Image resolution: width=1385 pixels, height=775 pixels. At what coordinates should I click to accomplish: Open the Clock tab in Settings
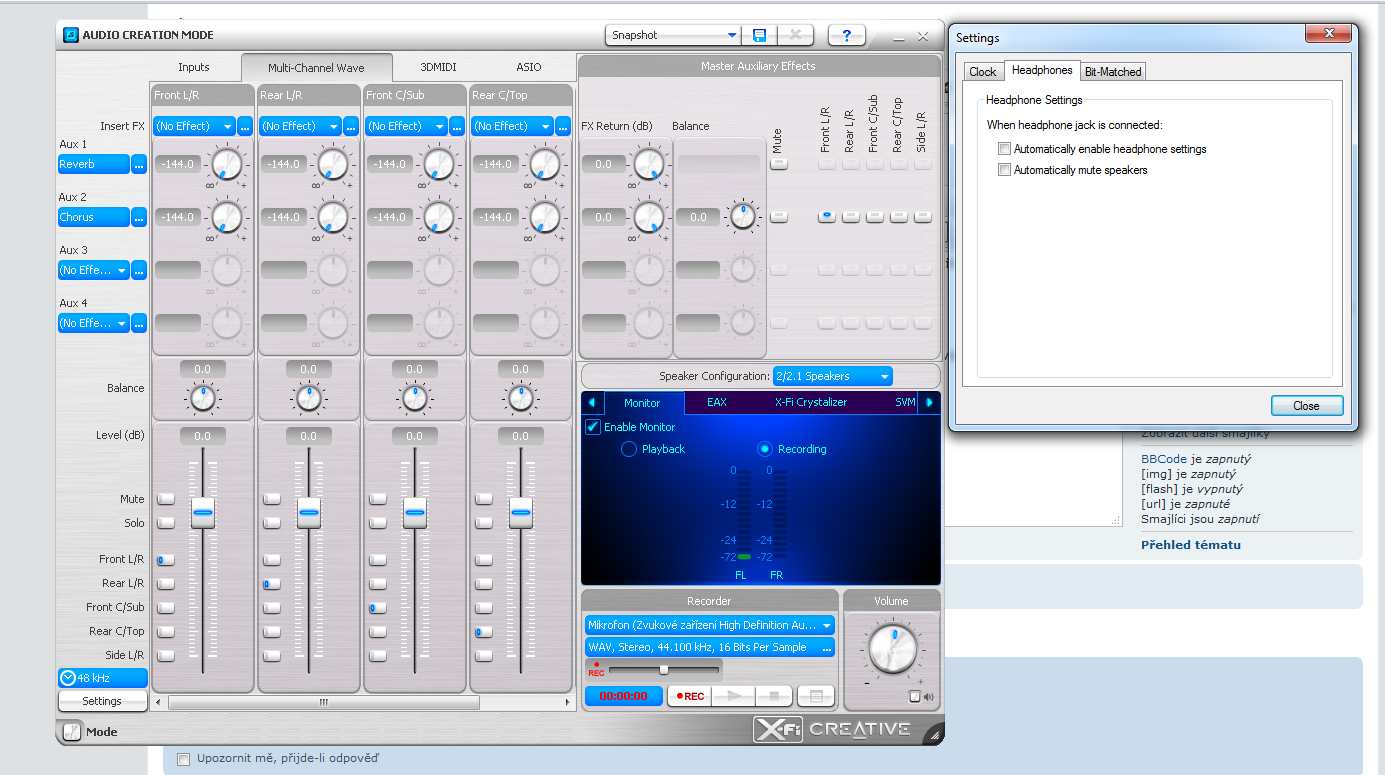tap(983, 71)
